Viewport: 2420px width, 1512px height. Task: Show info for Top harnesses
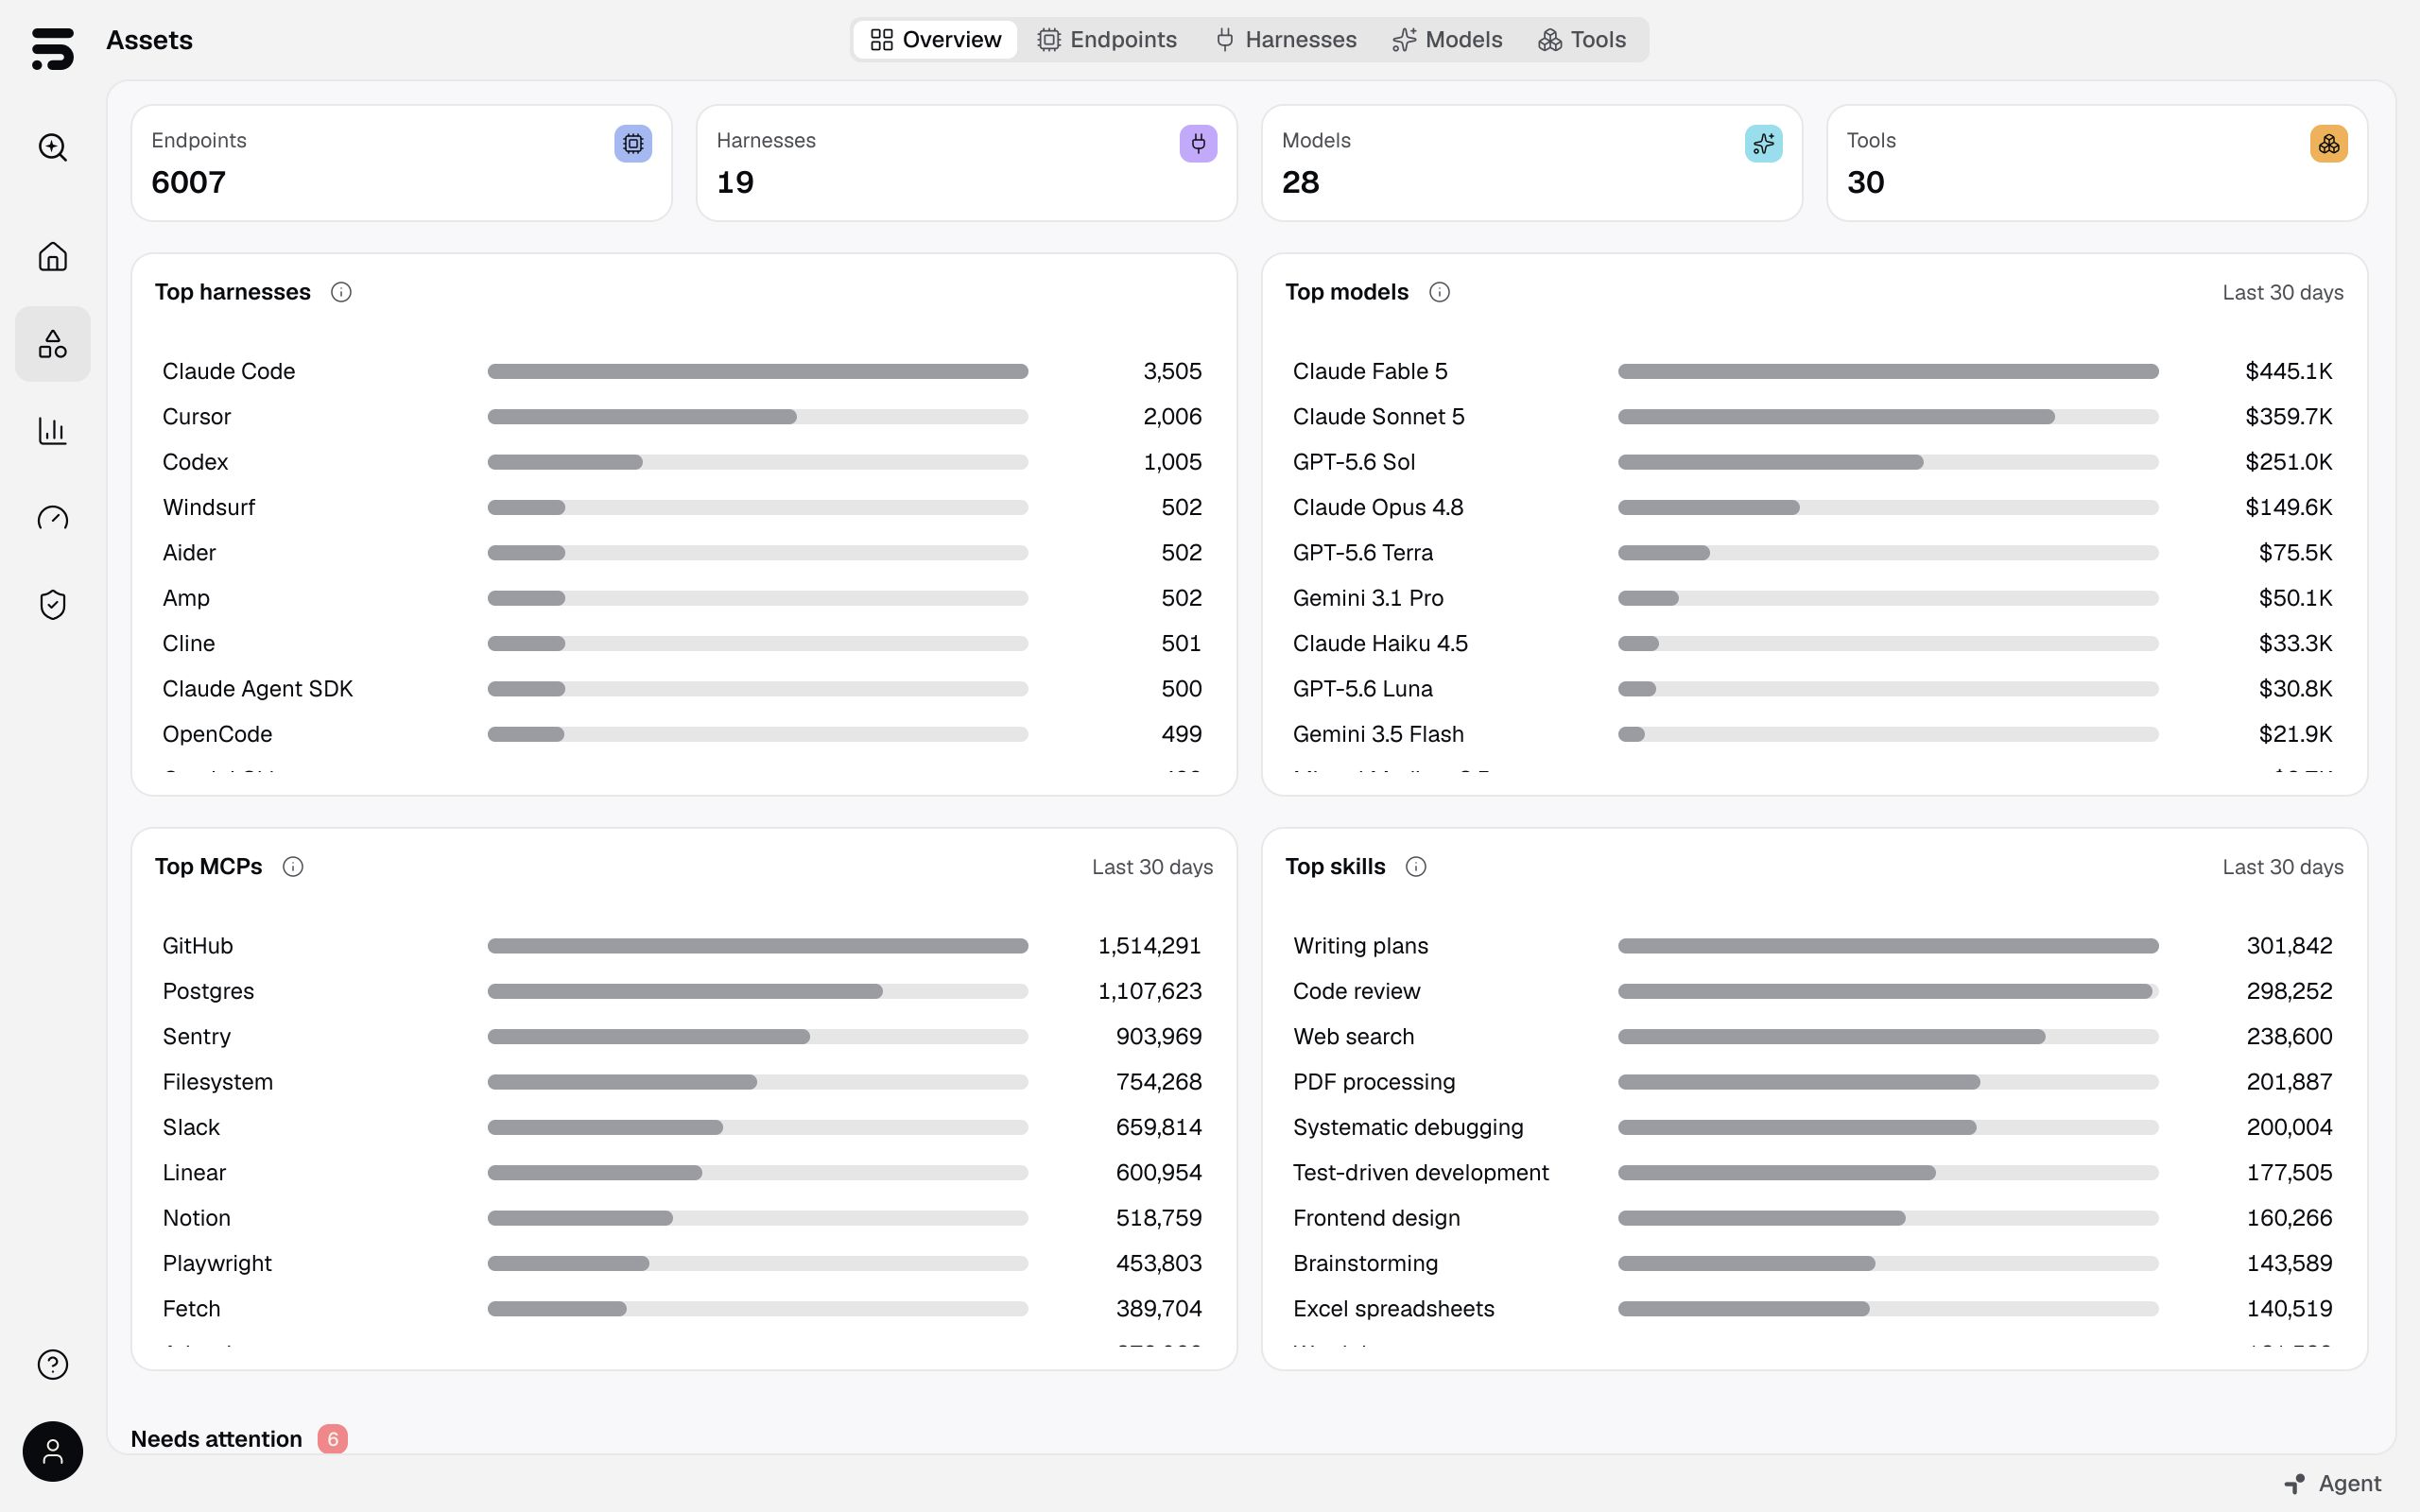[x=341, y=292]
